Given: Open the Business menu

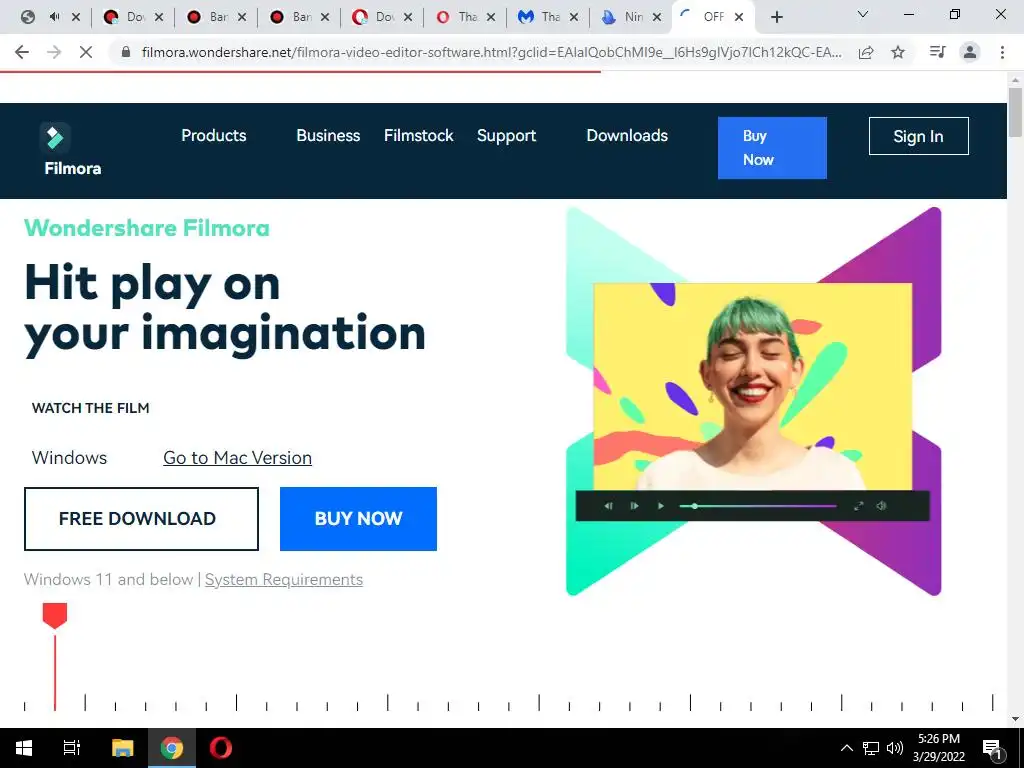Looking at the screenshot, I should click(x=328, y=135).
